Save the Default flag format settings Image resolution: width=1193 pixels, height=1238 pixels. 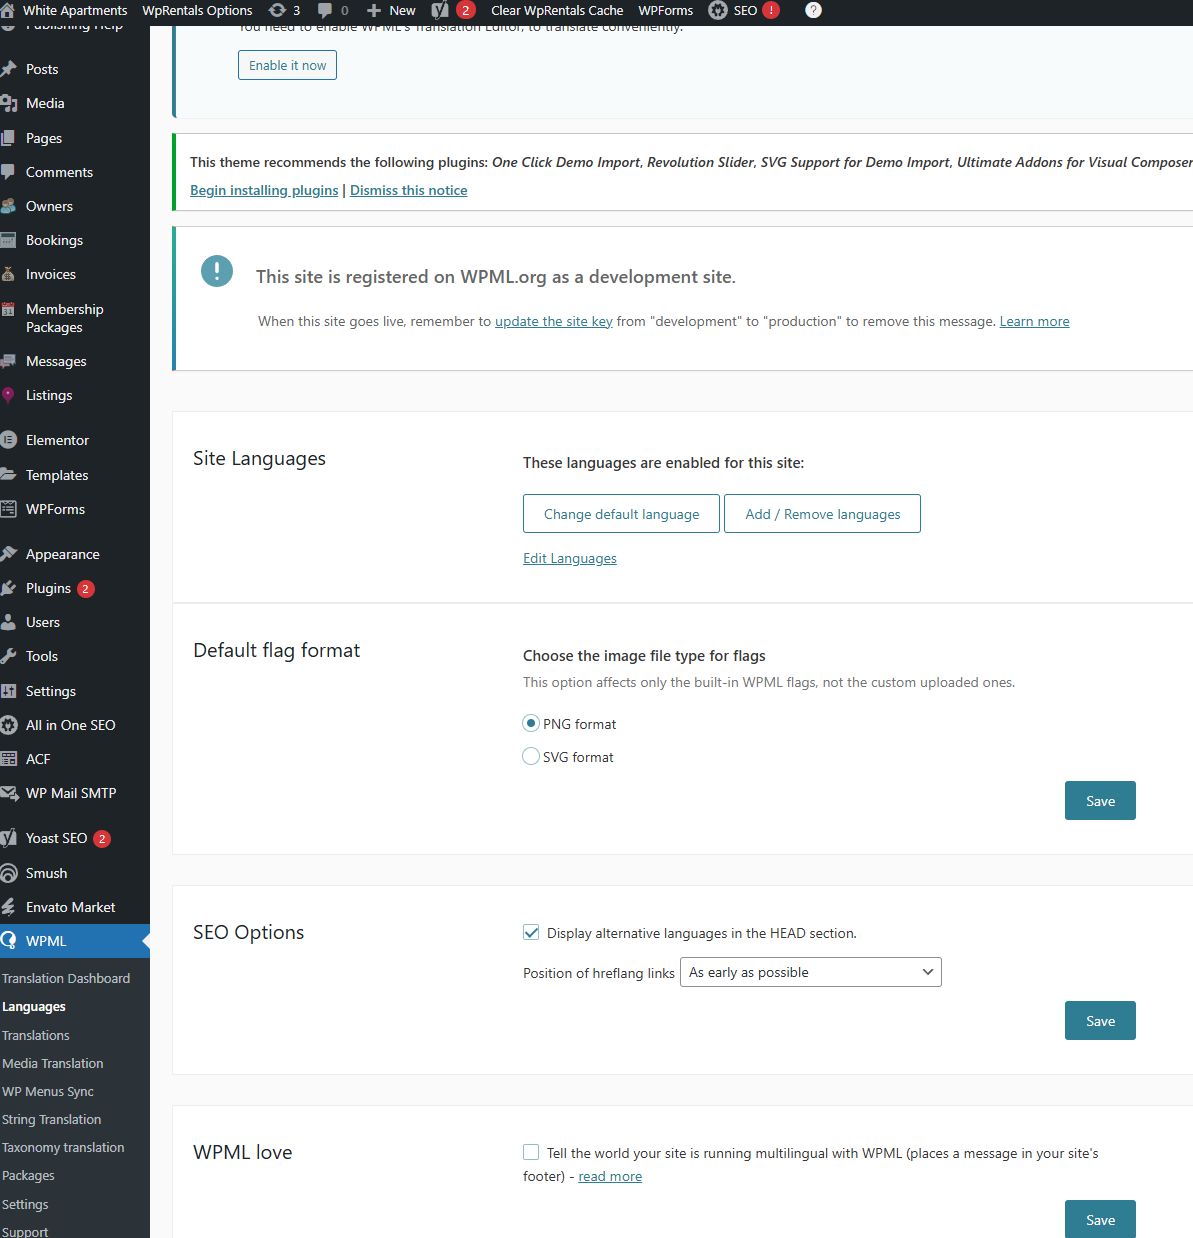(1100, 801)
